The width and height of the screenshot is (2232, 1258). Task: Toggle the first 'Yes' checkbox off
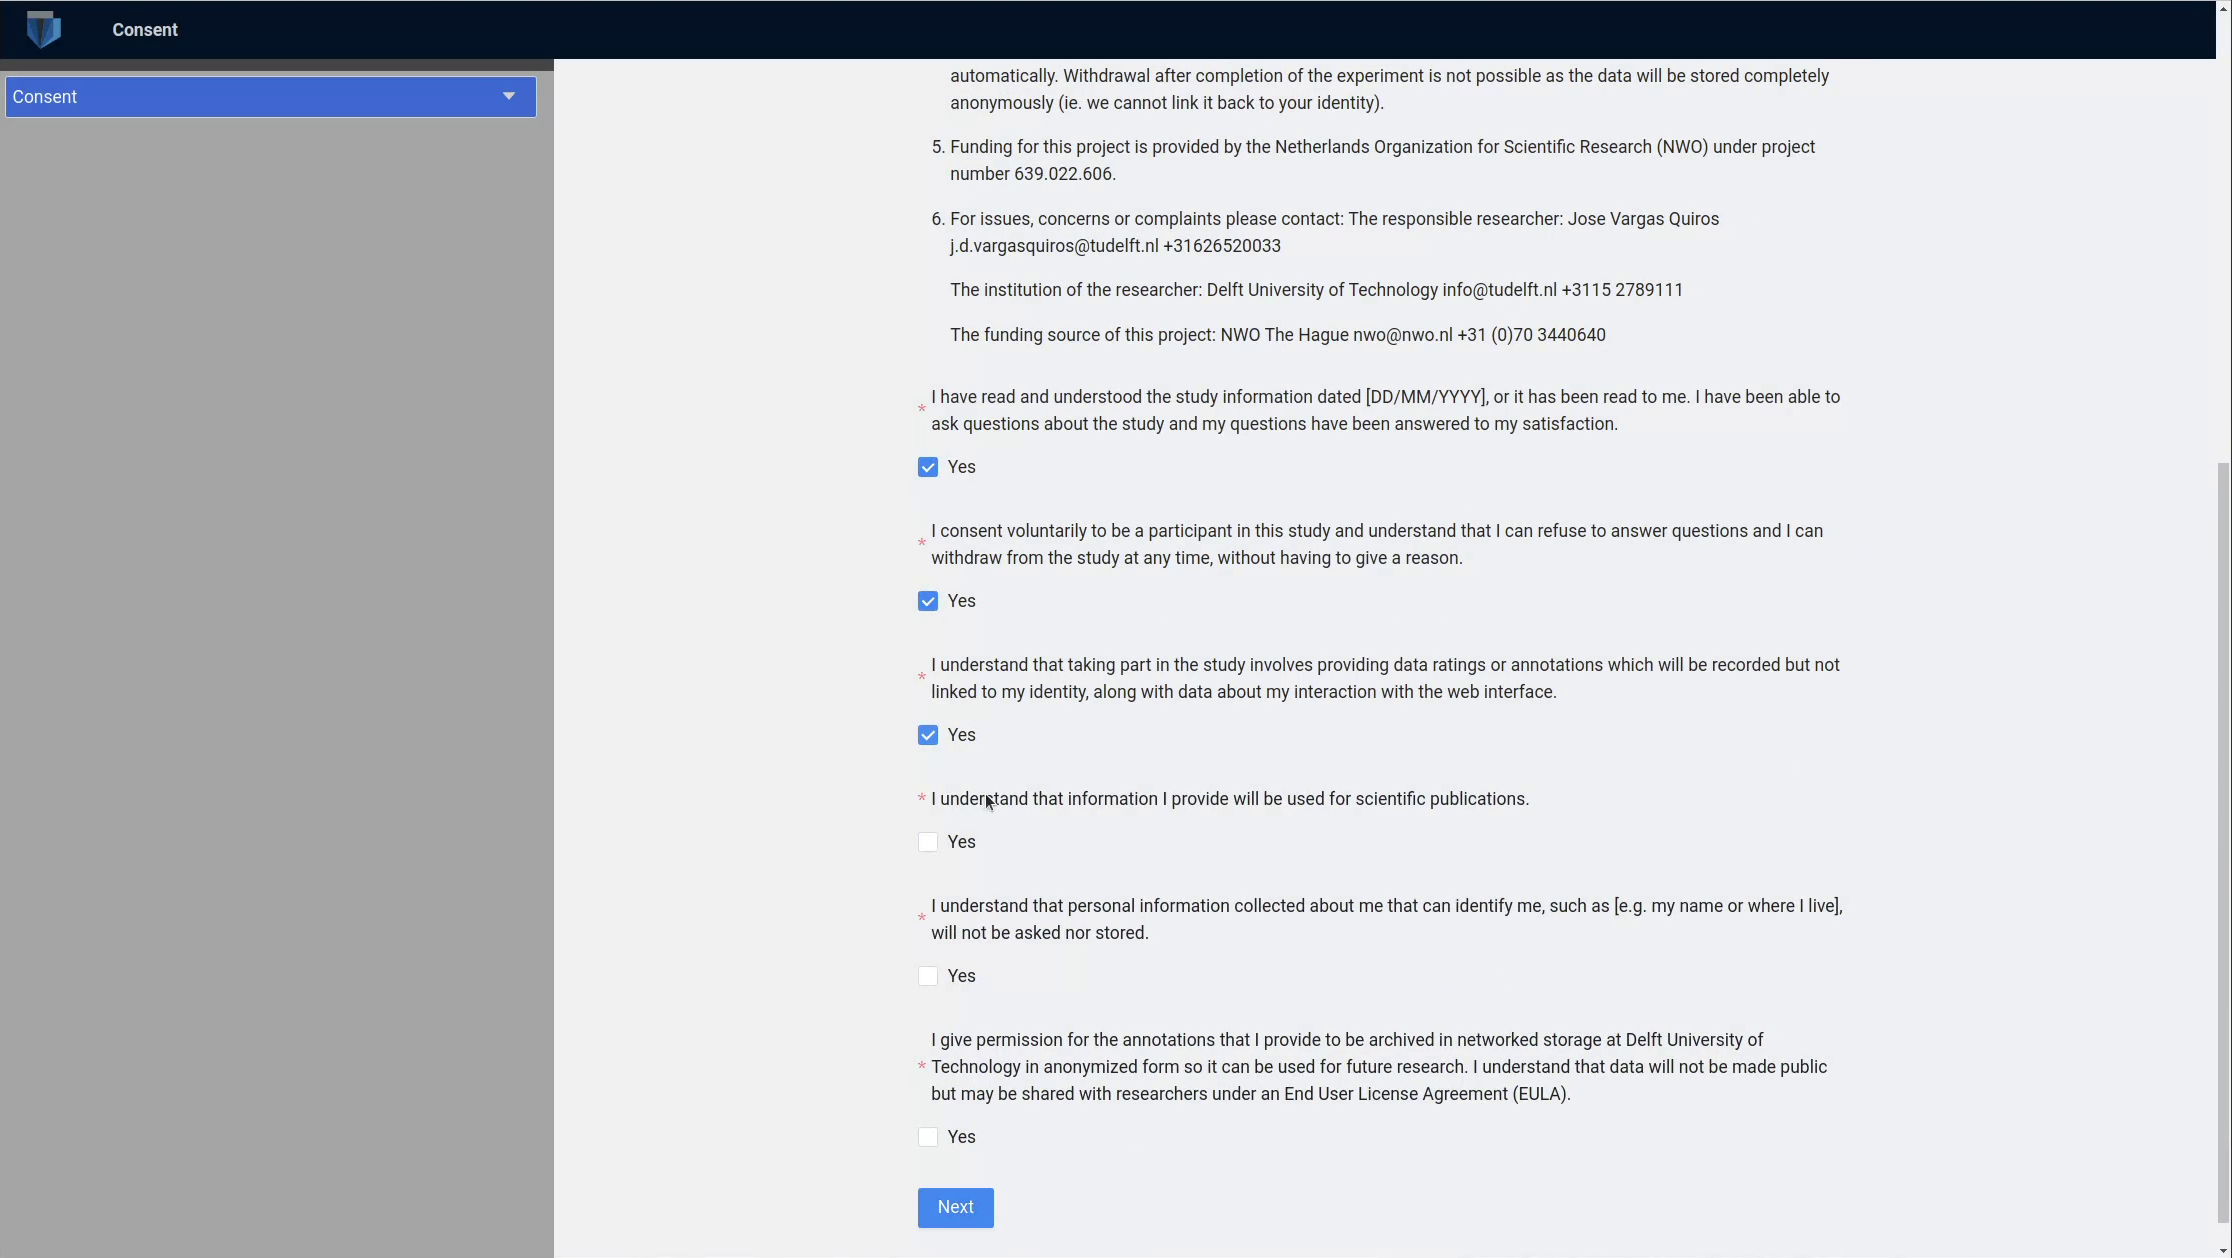(927, 467)
